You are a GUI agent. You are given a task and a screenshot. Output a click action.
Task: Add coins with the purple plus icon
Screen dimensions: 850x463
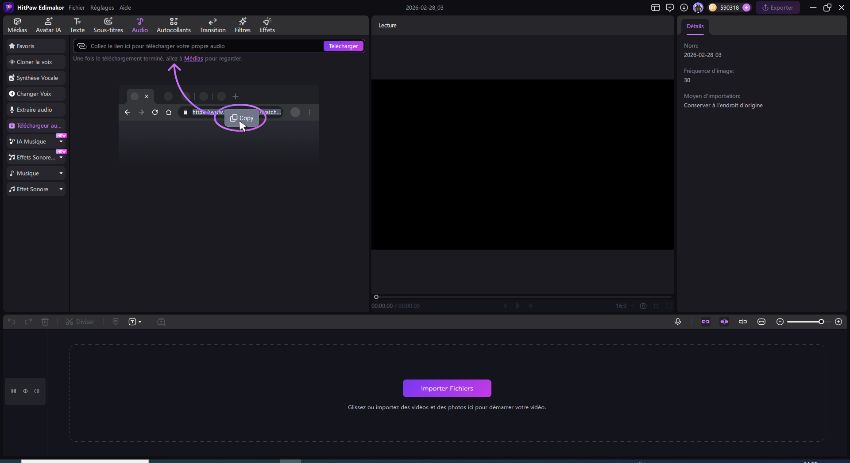point(746,7)
